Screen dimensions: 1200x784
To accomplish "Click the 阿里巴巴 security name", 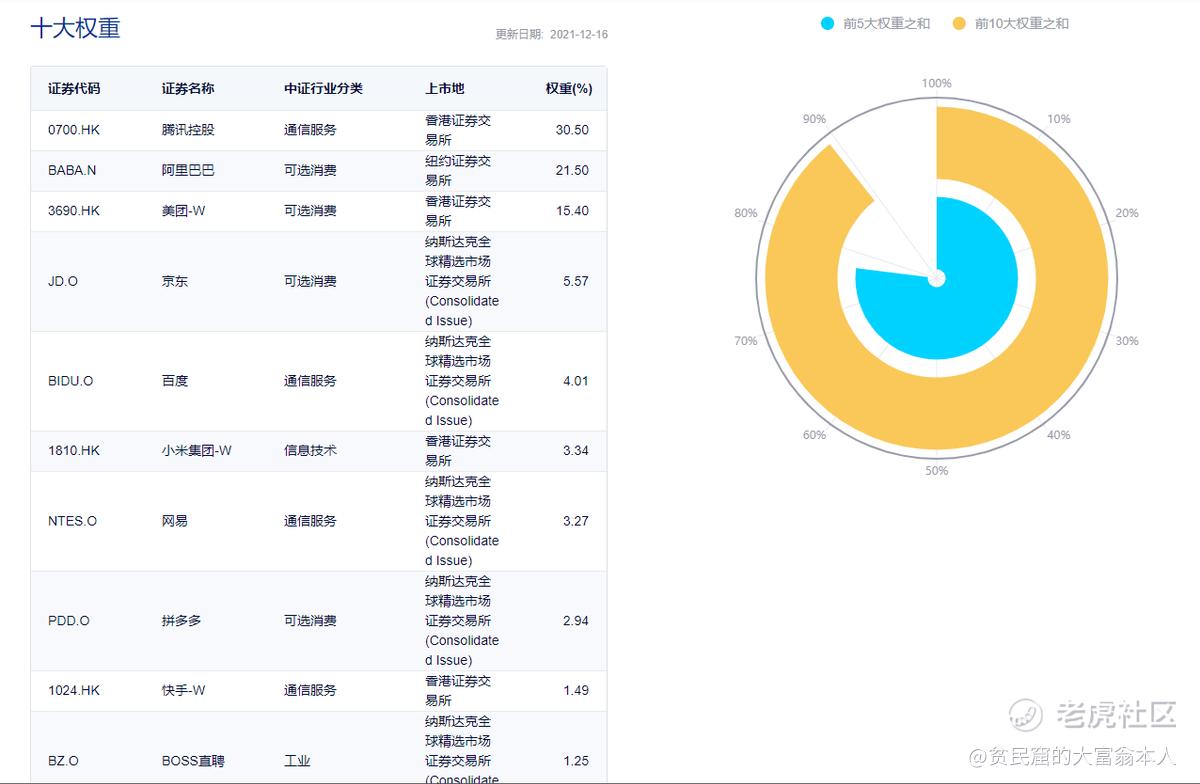I will click(188, 170).
